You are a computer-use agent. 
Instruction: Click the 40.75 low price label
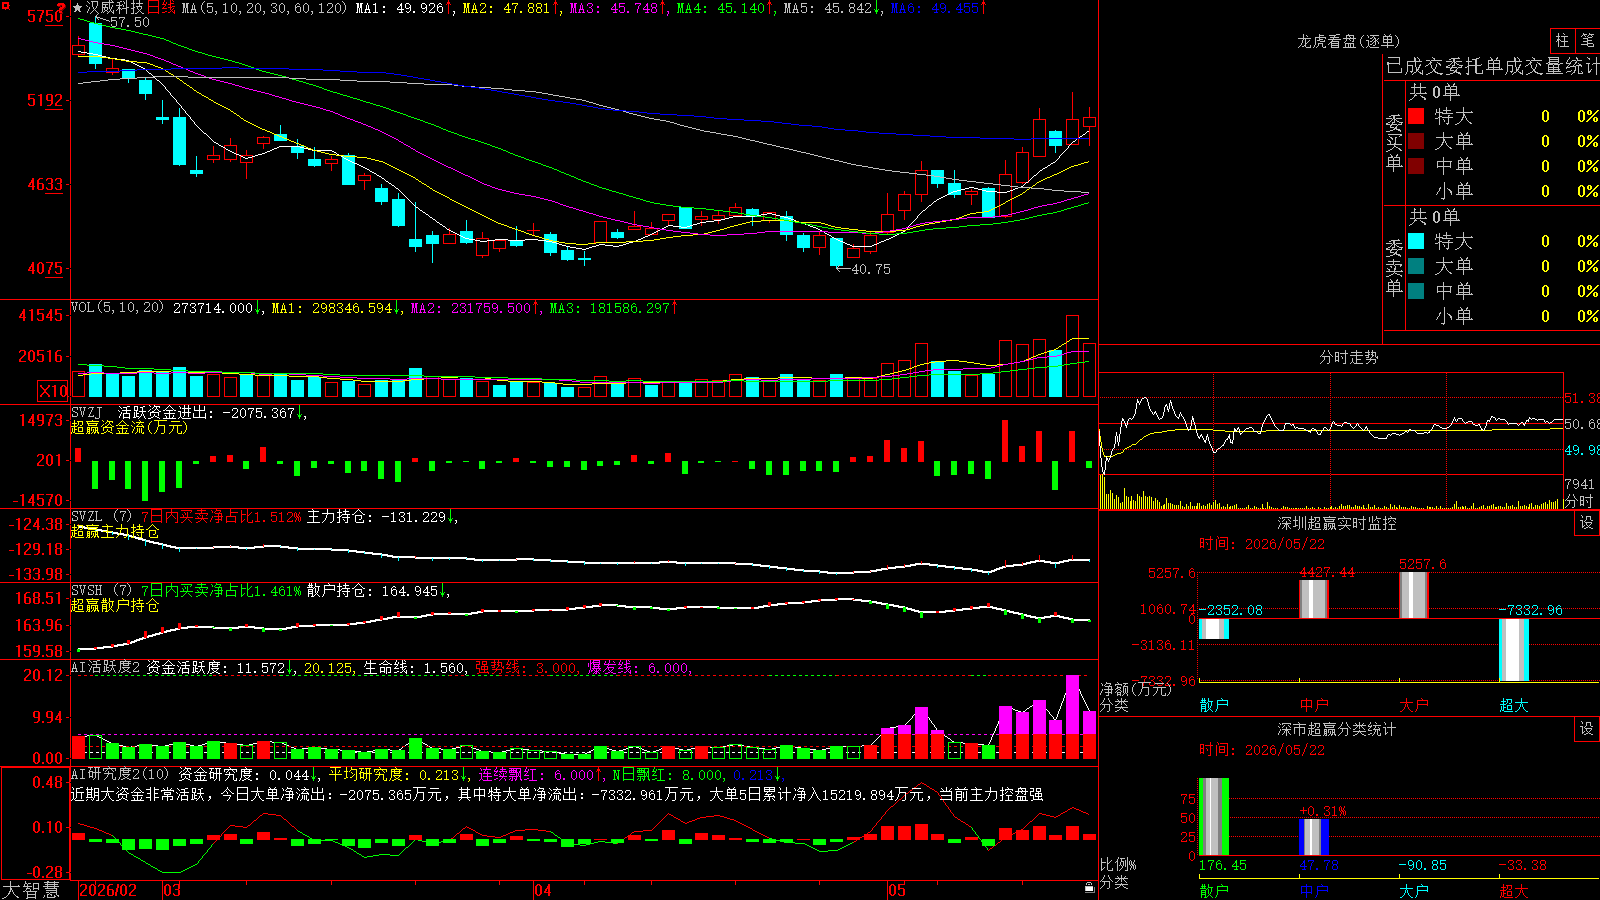click(x=870, y=269)
